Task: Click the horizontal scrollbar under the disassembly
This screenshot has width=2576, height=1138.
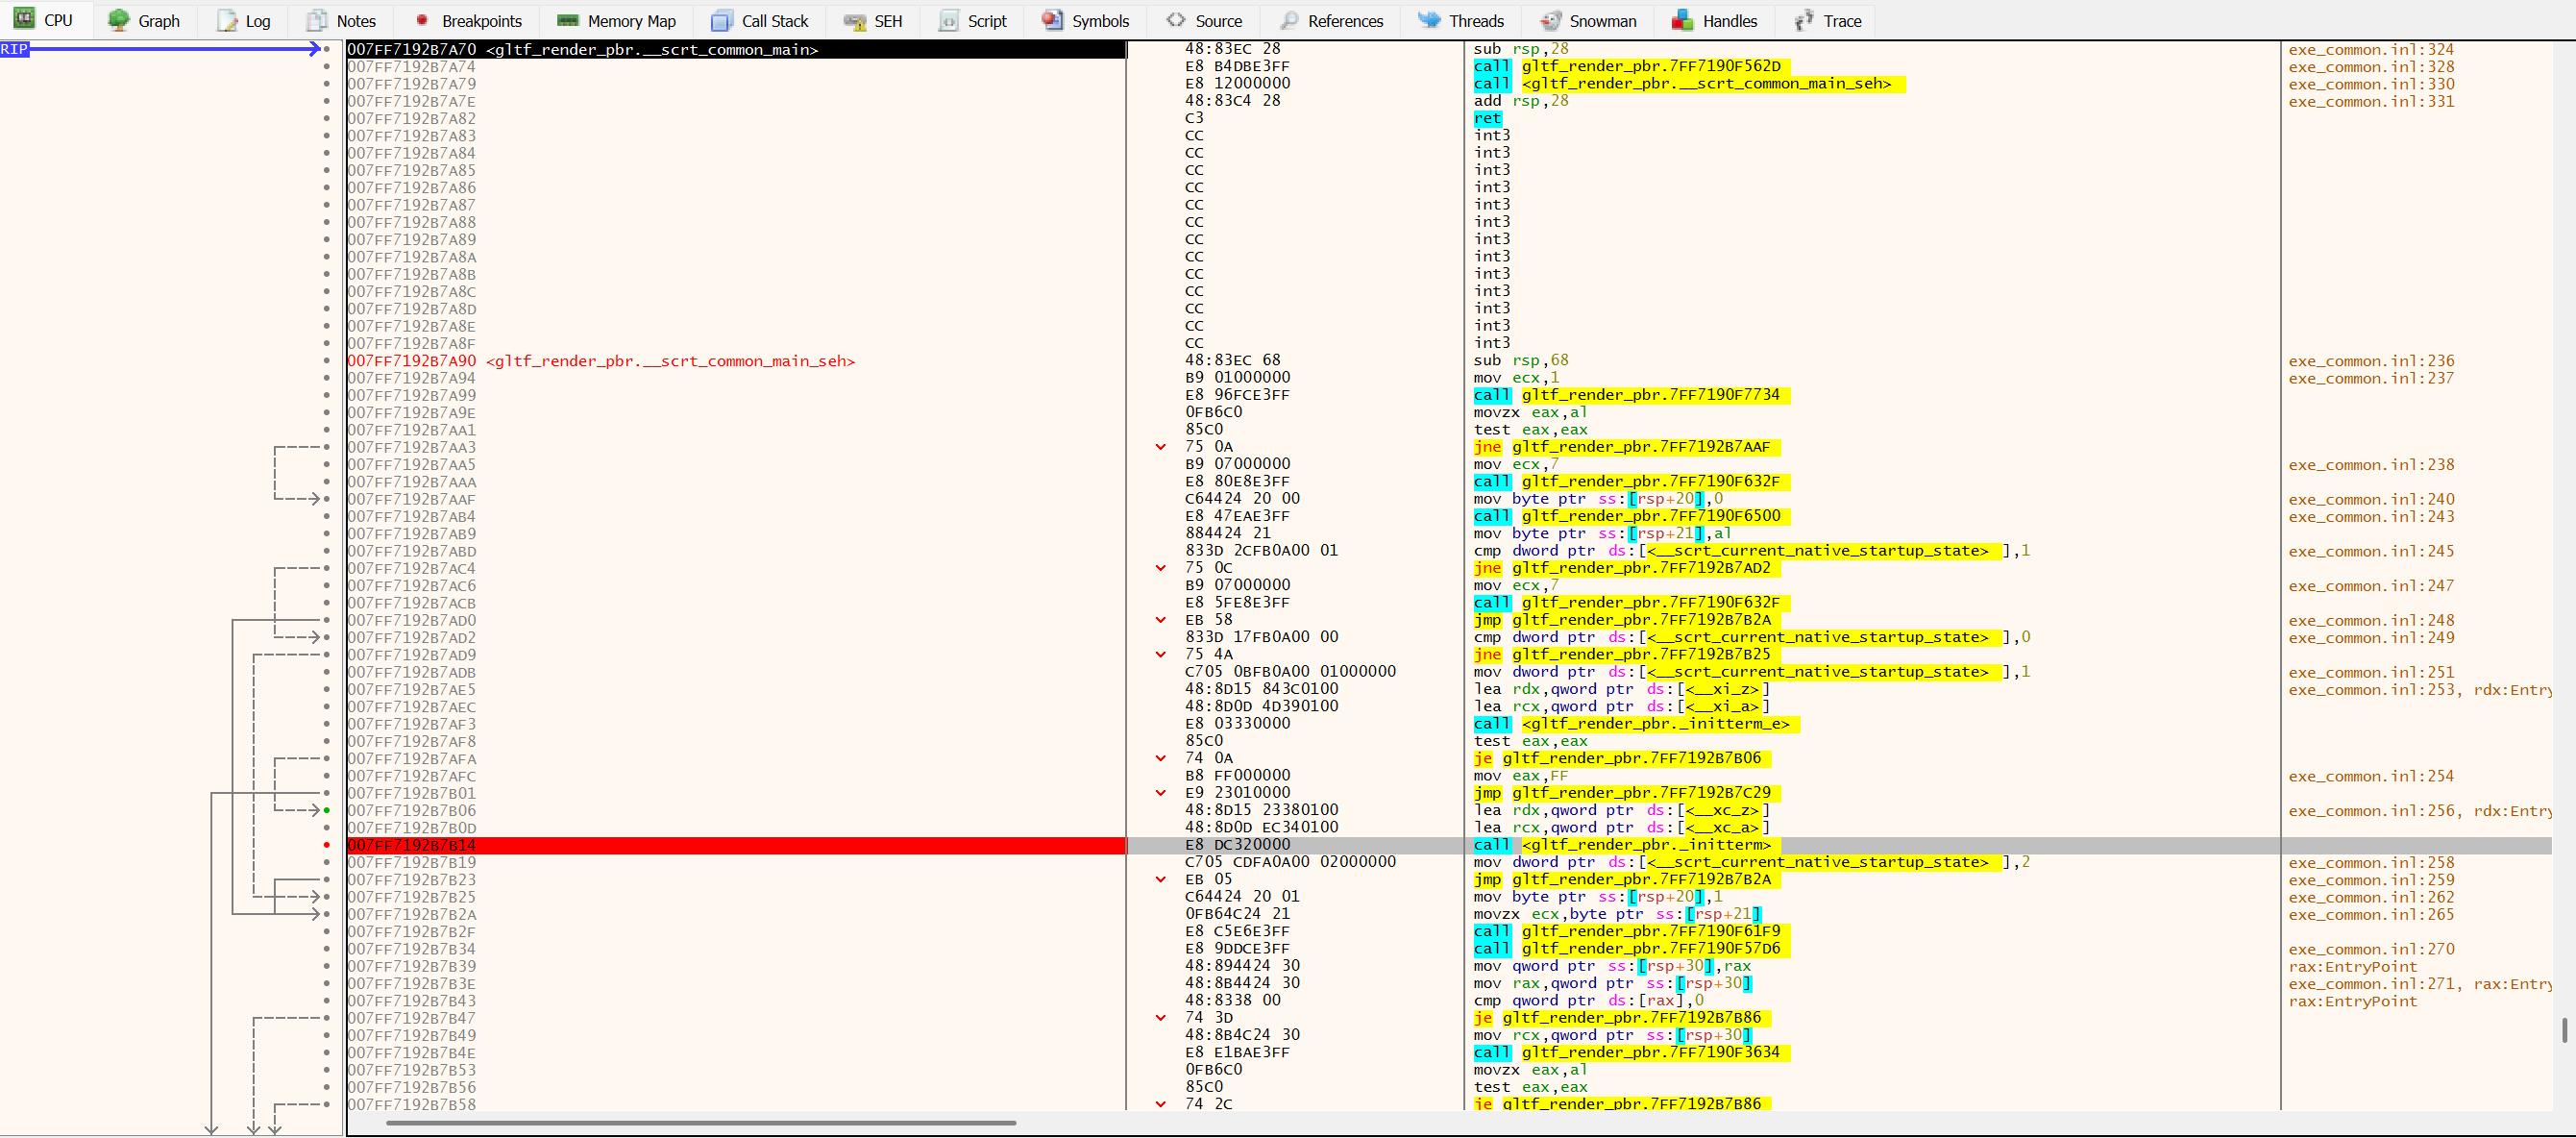Action: [x=700, y=1123]
